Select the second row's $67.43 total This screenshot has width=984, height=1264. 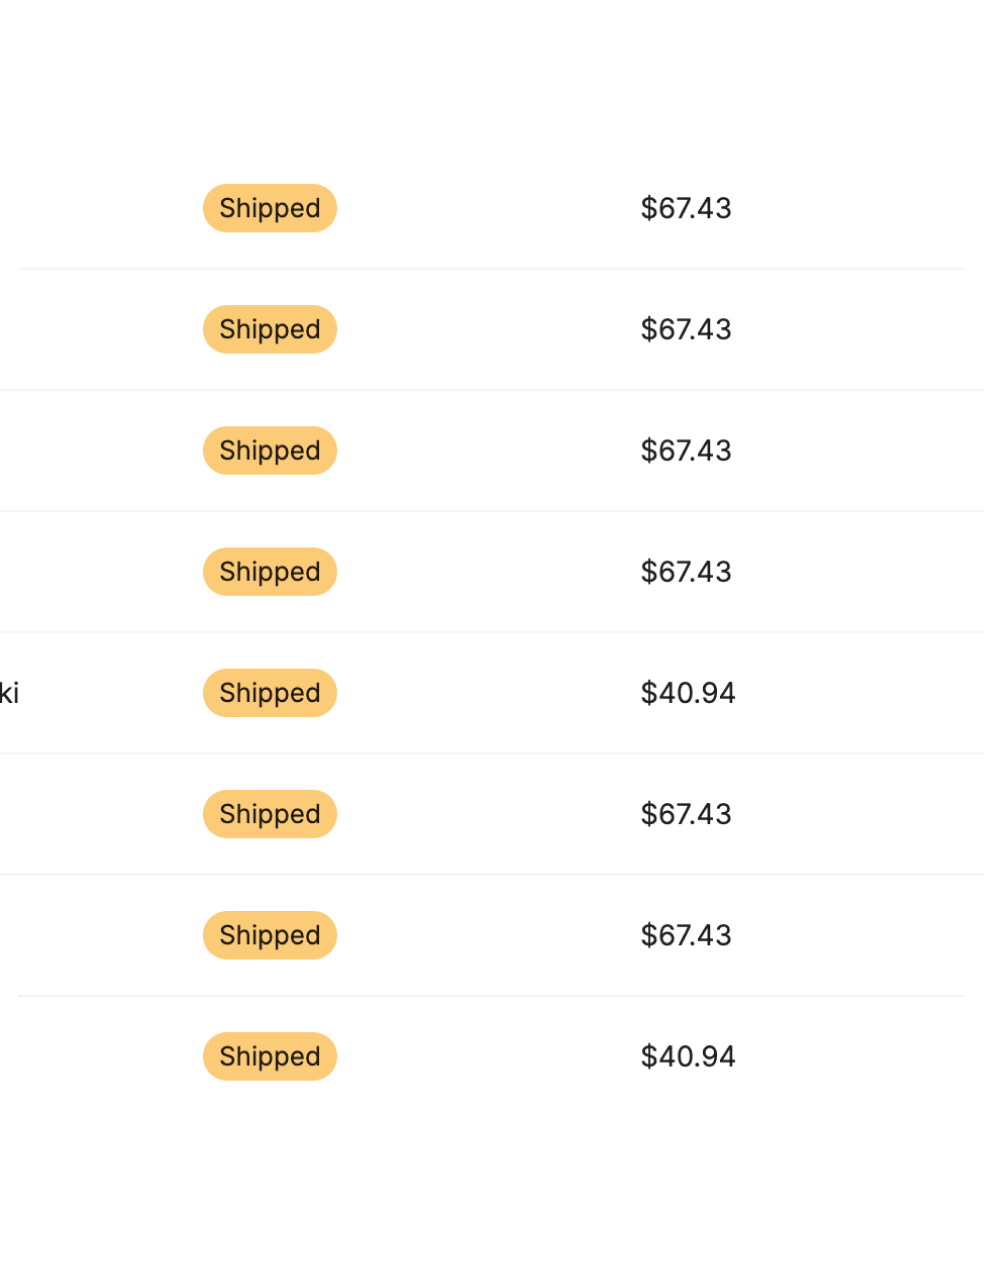click(686, 329)
